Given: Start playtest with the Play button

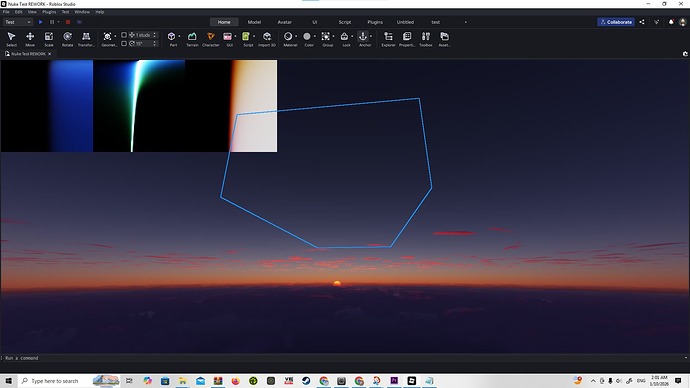Looking at the screenshot, I should pos(40,22).
